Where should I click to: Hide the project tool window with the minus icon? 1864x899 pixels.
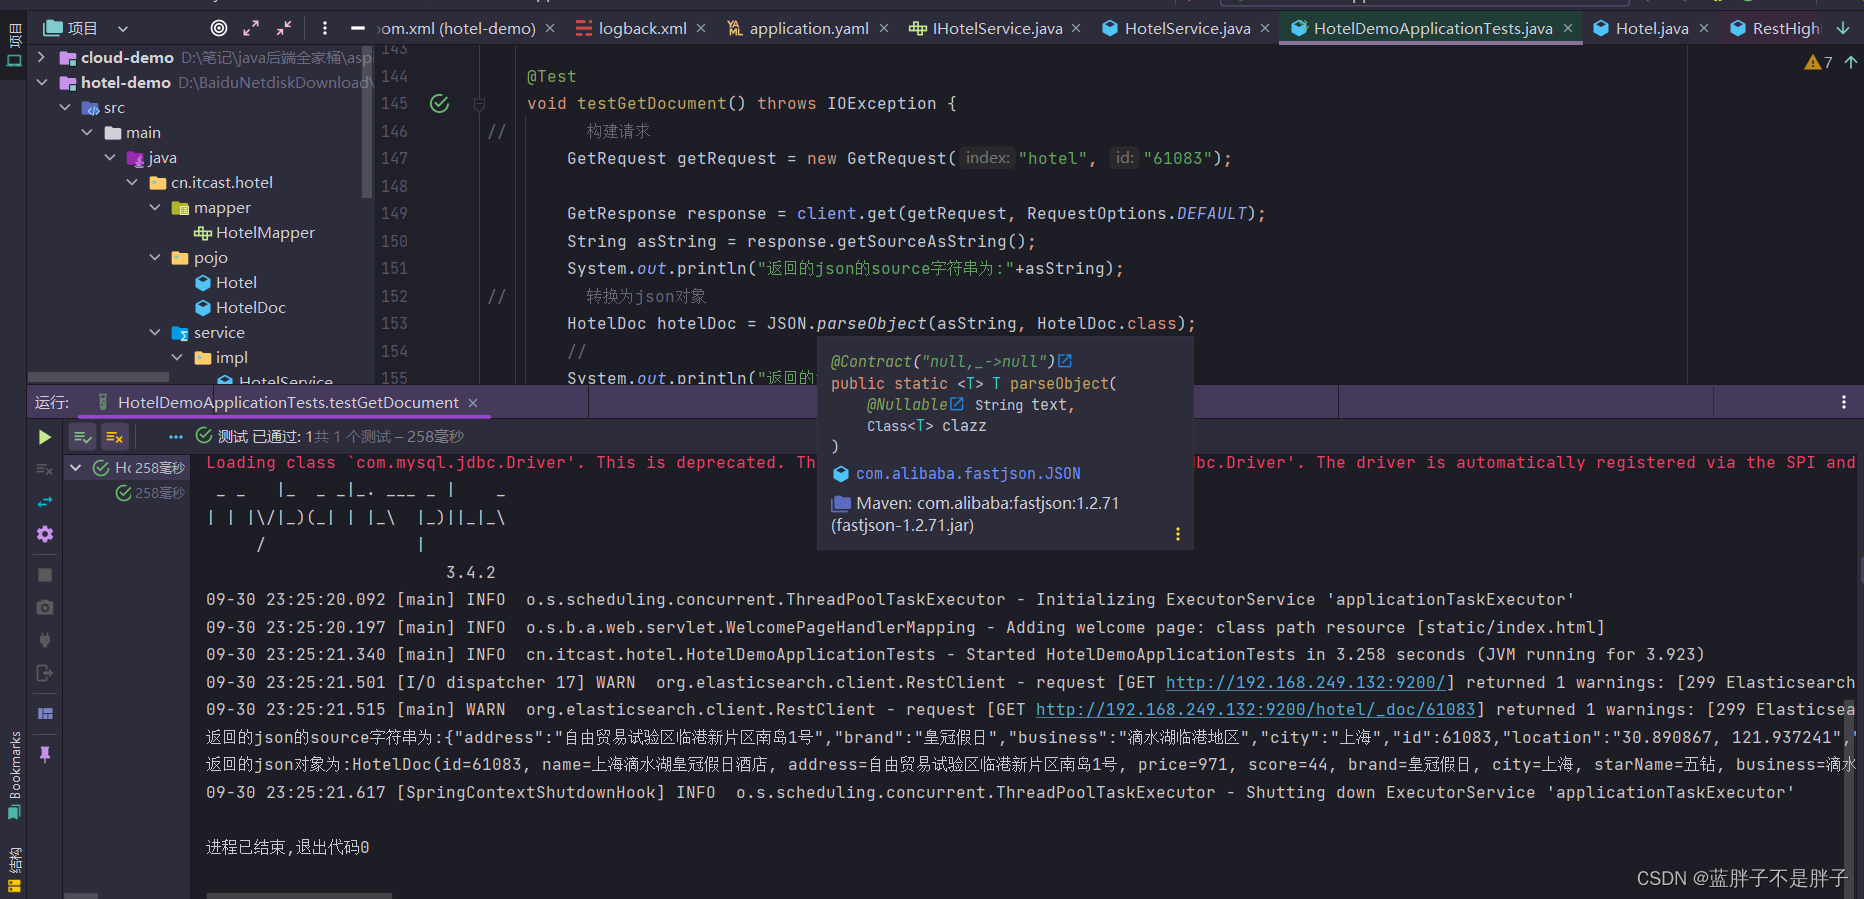357,28
